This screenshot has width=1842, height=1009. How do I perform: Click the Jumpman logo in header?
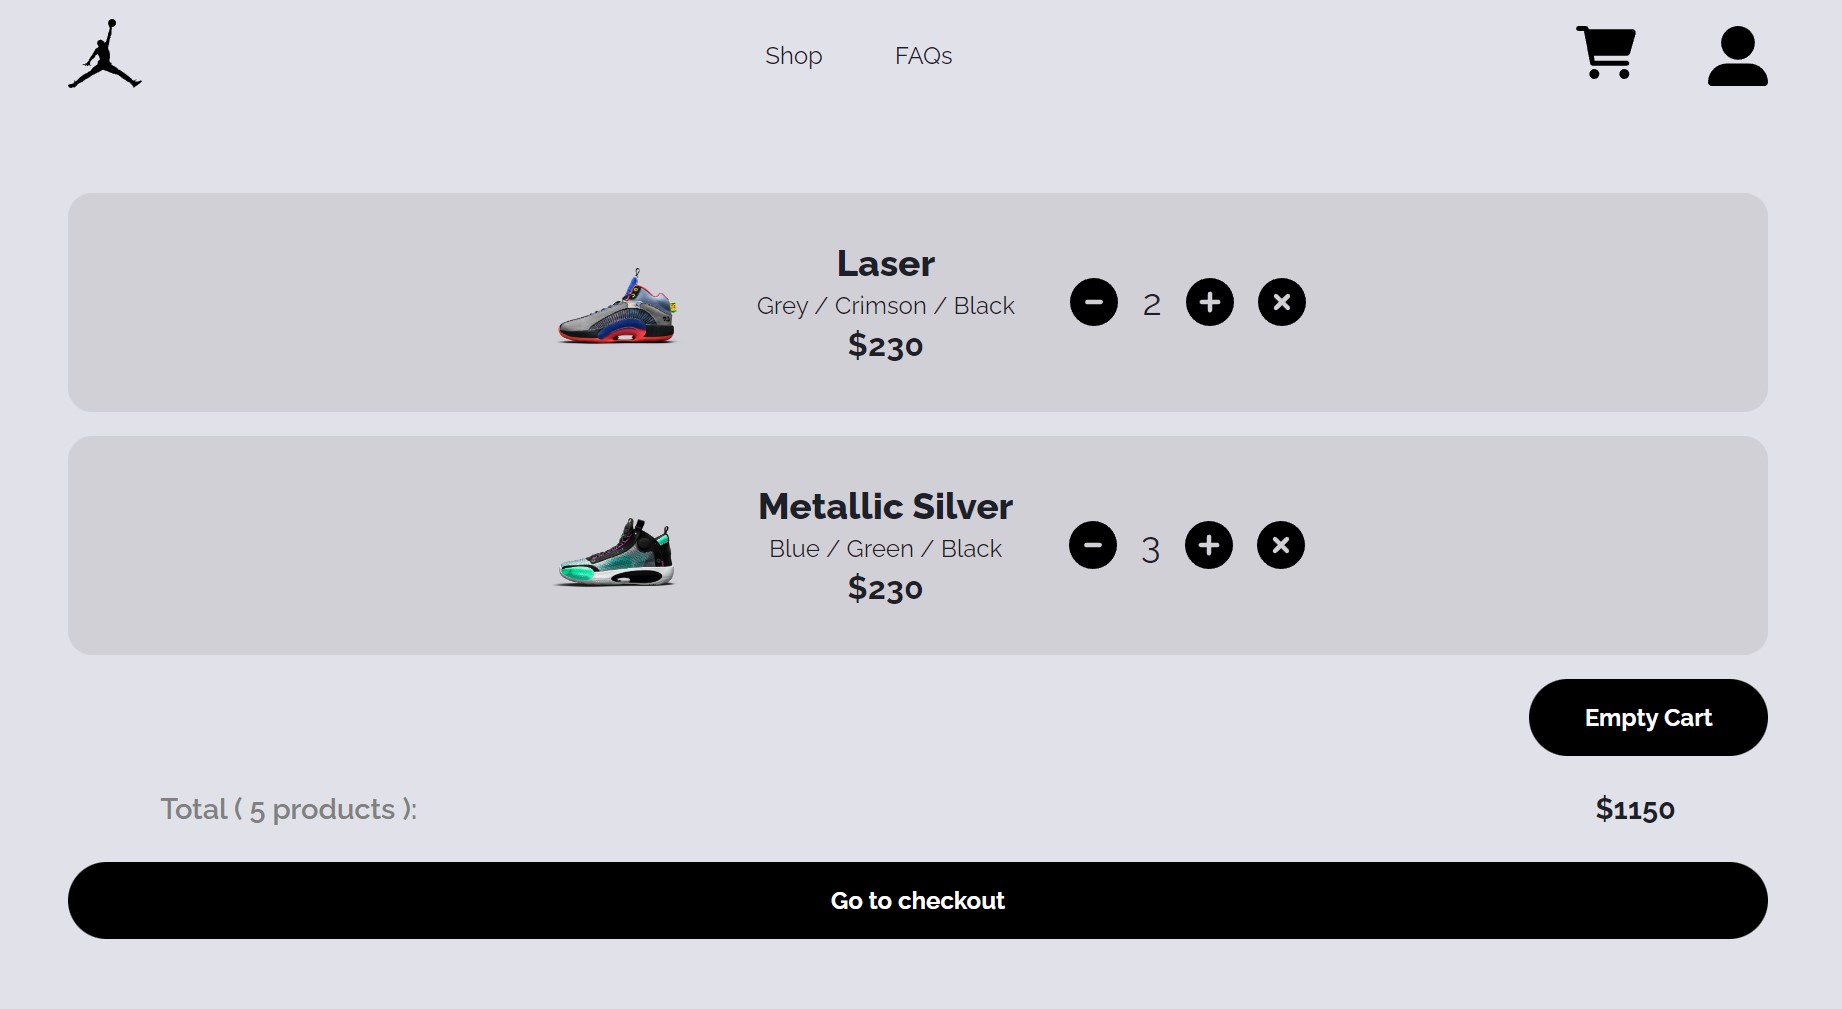(105, 54)
